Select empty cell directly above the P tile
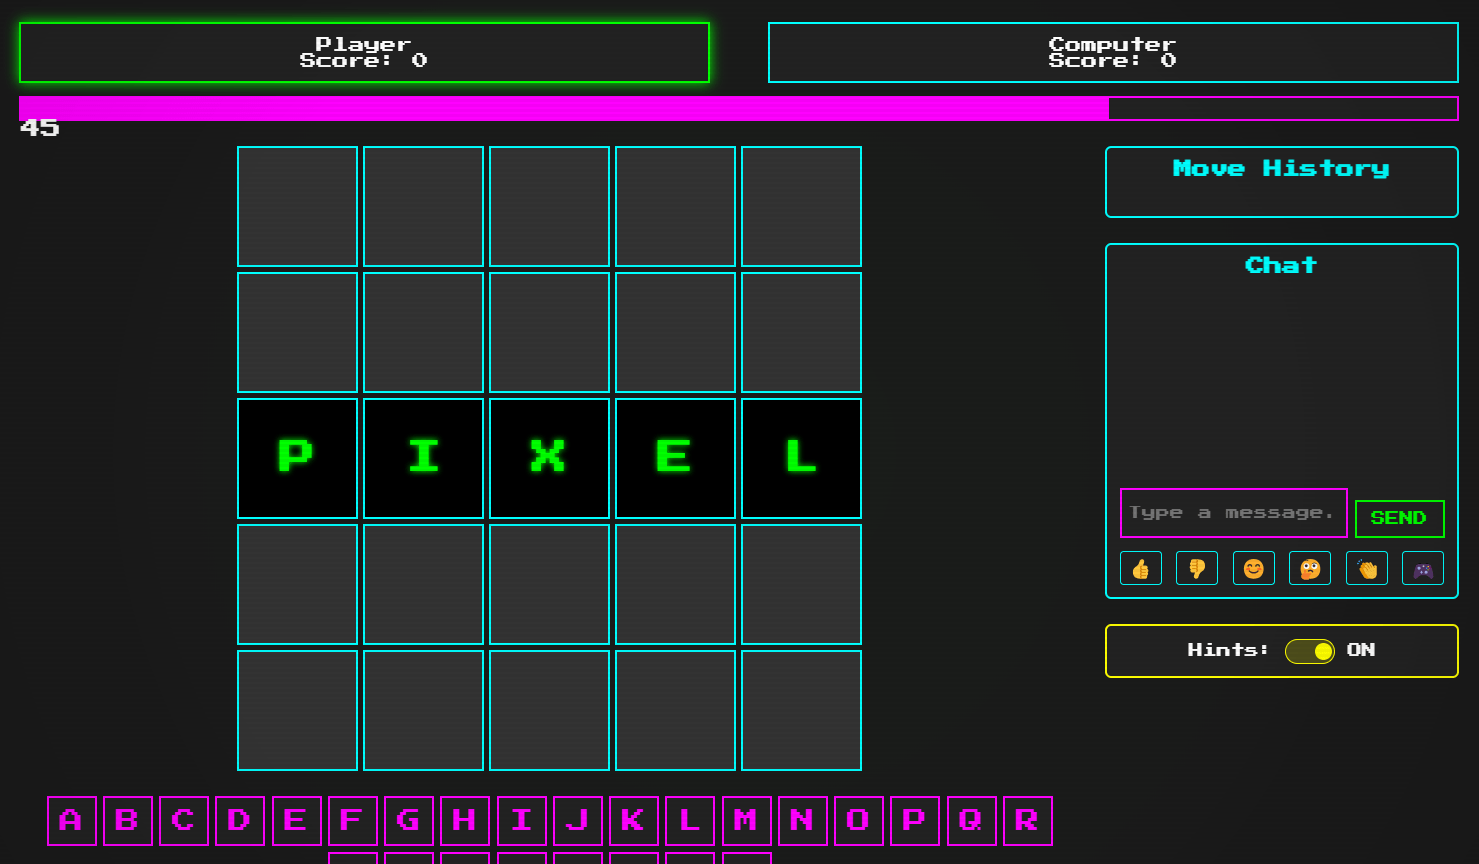The image size is (1479, 864). pos(297,332)
